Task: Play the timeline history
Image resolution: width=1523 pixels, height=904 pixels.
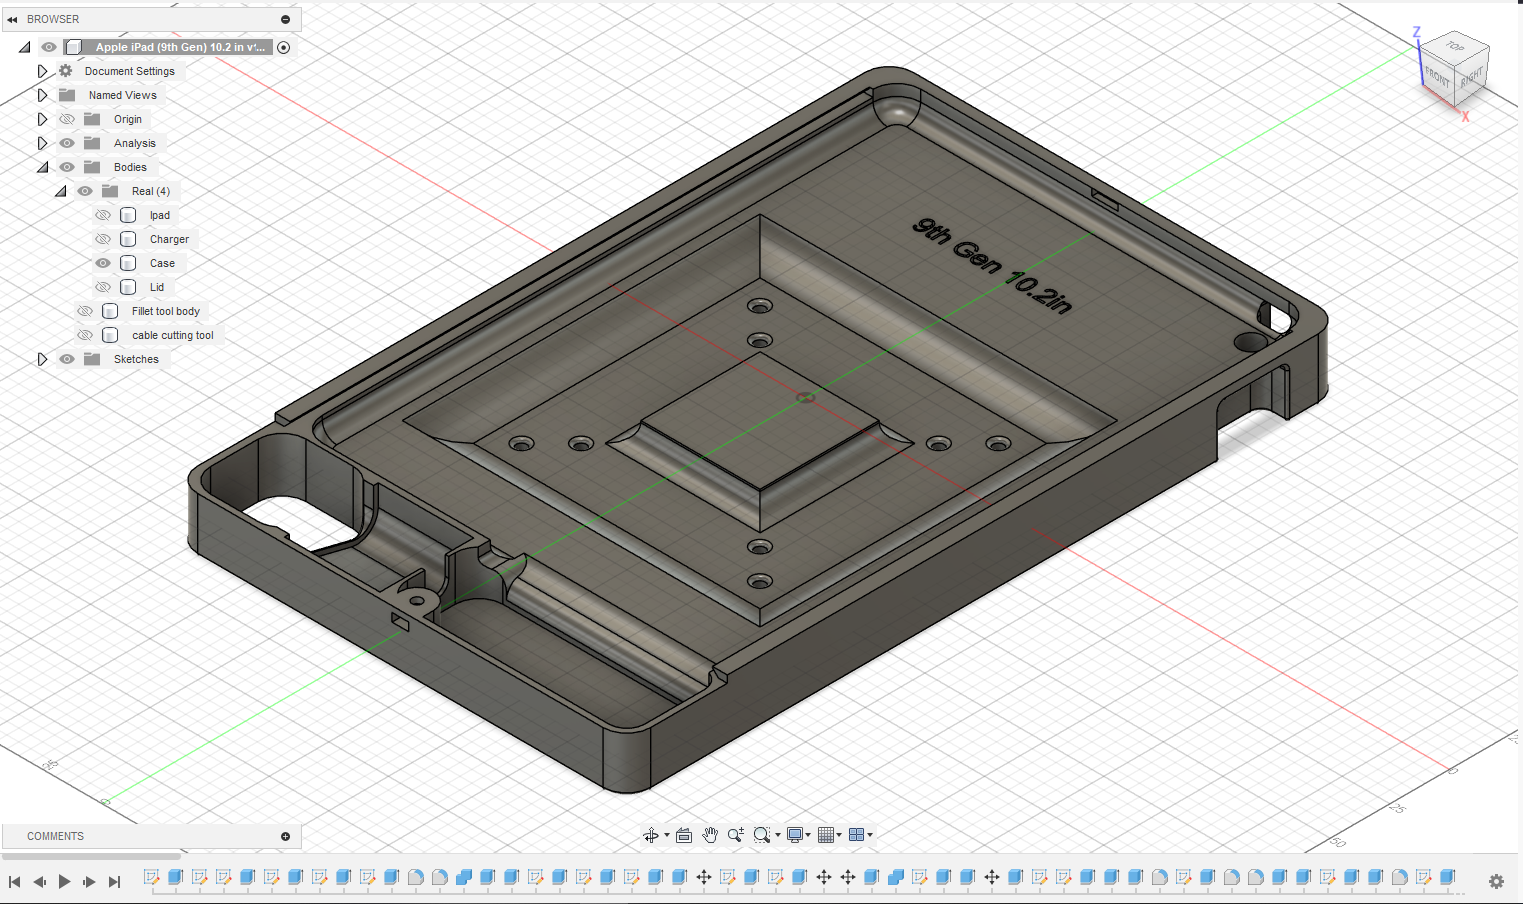Action: pyautogui.click(x=64, y=881)
